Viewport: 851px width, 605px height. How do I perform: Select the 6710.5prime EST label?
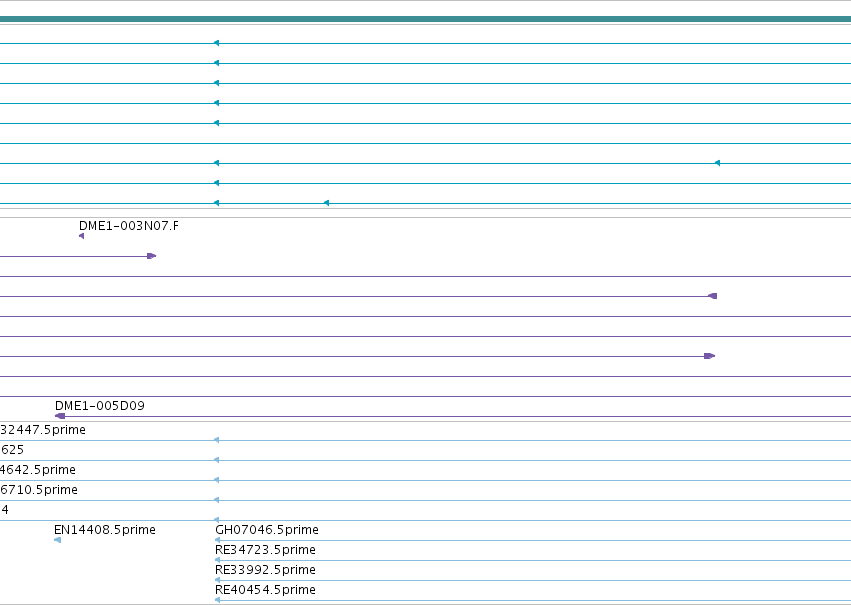[39, 490]
